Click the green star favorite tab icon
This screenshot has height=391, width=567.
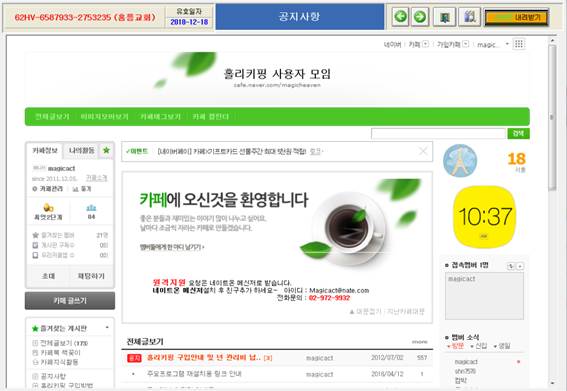tap(106, 150)
